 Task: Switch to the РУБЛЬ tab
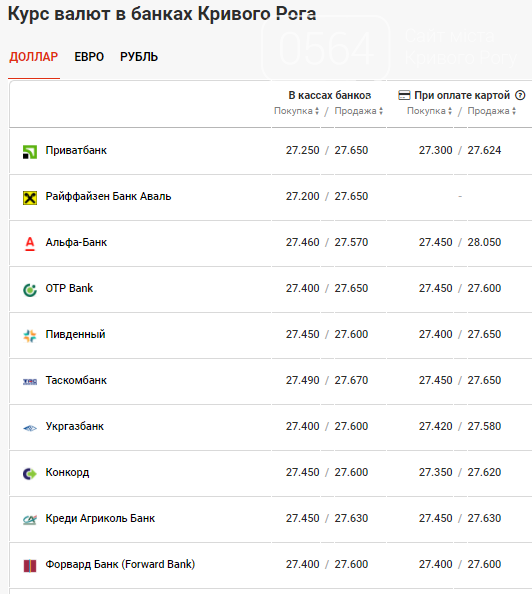[139, 57]
